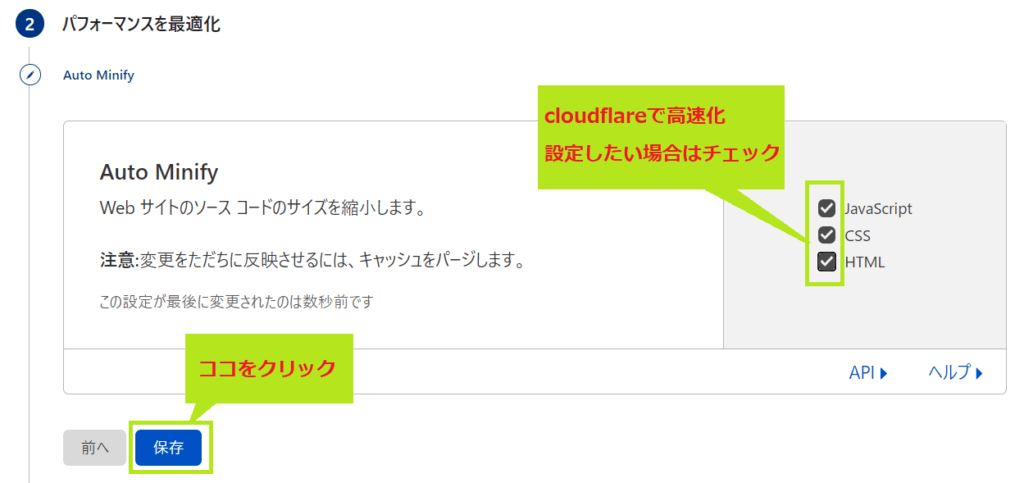Click the JavaScript checkbox label text

click(878, 209)
